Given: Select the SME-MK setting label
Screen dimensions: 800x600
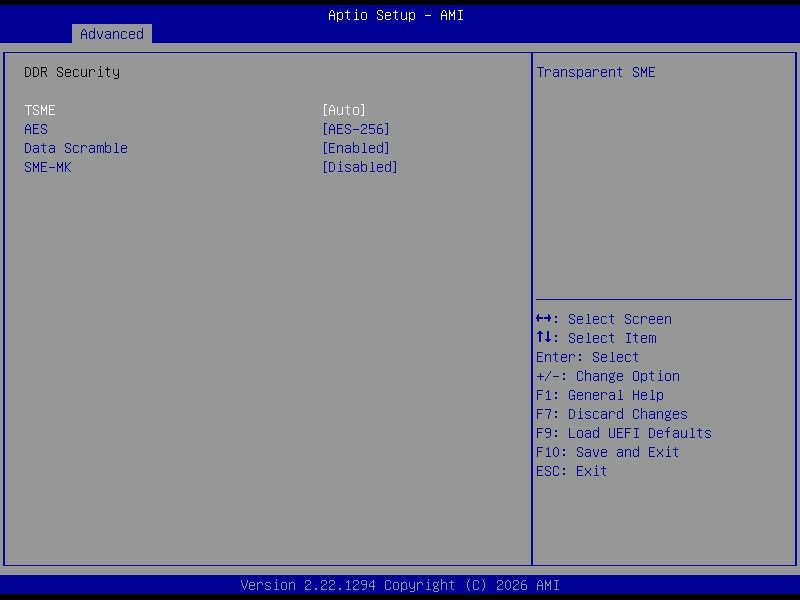Looking at the screenshot, I should (48, 167).
